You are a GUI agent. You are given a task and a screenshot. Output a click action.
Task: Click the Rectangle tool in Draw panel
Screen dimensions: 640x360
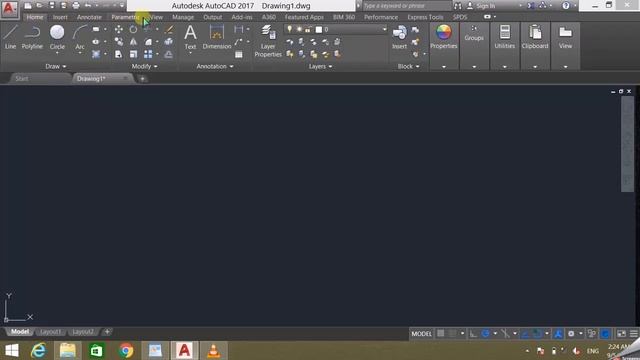(96, 29)
